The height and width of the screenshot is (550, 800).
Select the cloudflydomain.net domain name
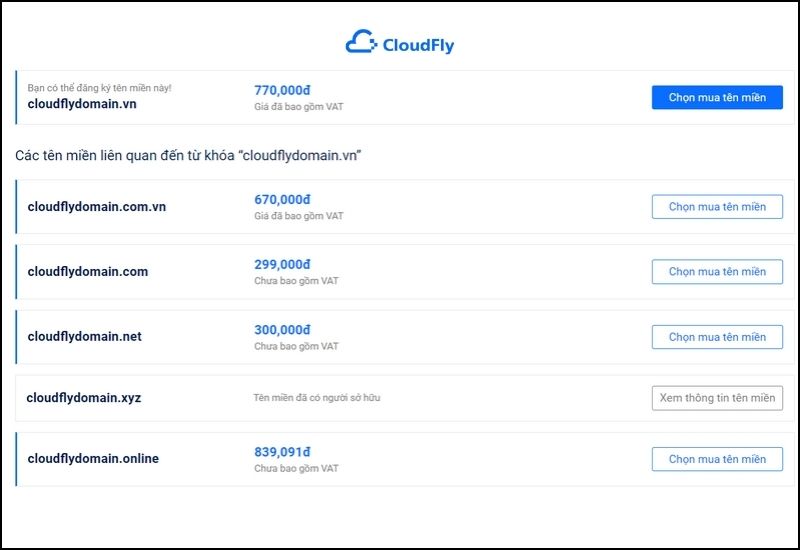[85, 336]
